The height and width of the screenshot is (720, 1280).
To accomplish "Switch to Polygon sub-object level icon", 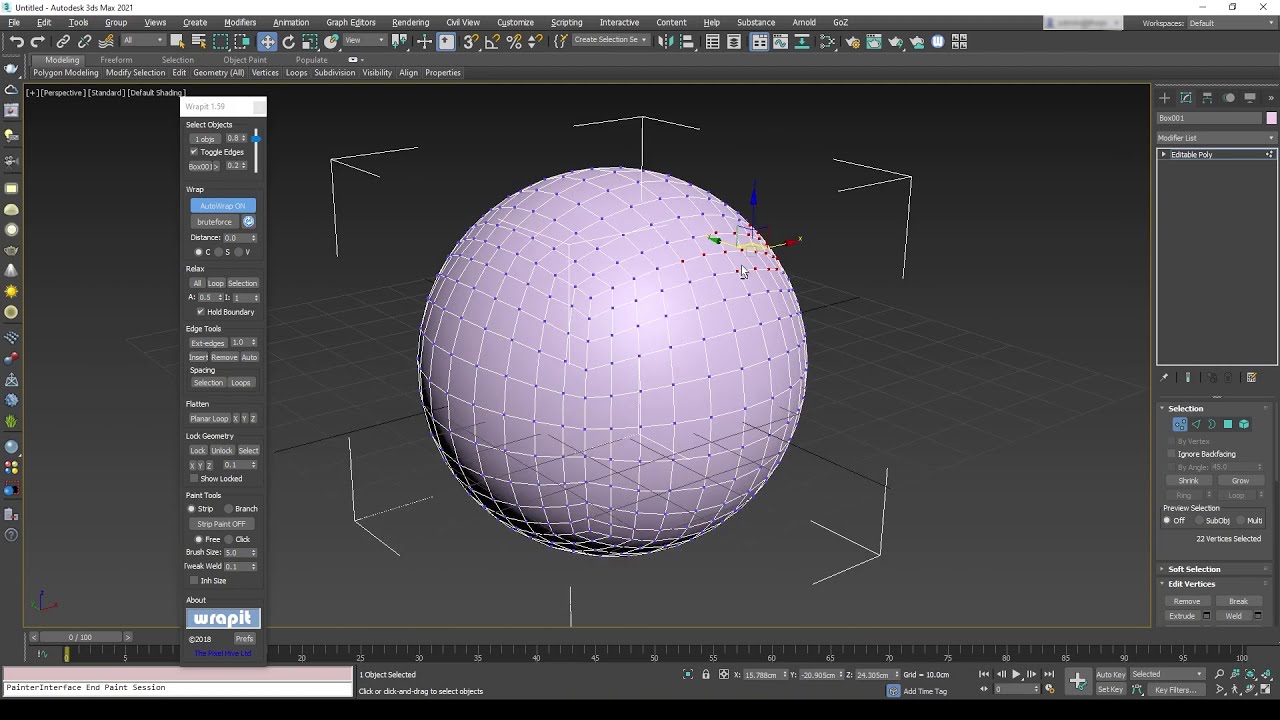I will [1228, 424].
